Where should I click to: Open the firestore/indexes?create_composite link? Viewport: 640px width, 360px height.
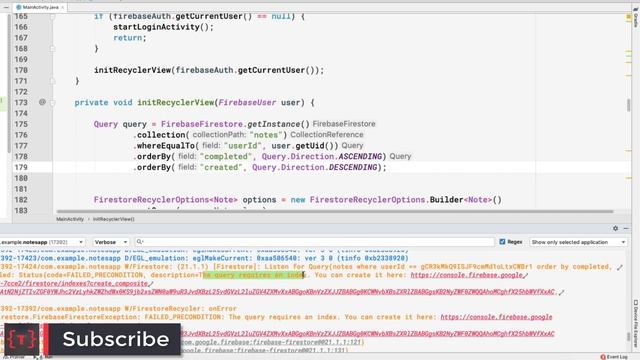click(x=73, y=283)
